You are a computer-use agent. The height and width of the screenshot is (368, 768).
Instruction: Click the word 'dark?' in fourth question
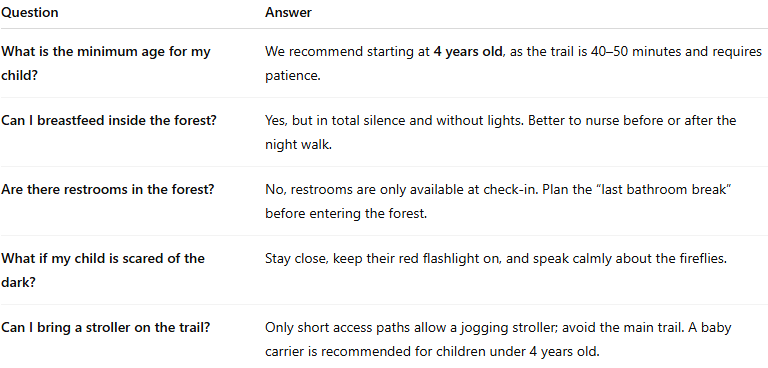tap(18, 283)
